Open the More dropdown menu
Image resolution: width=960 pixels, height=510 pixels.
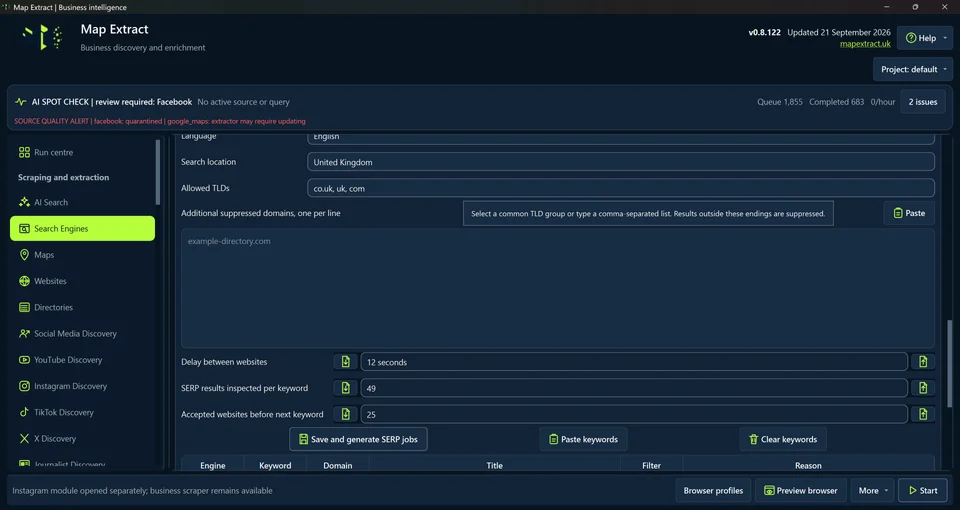[872, 490]
